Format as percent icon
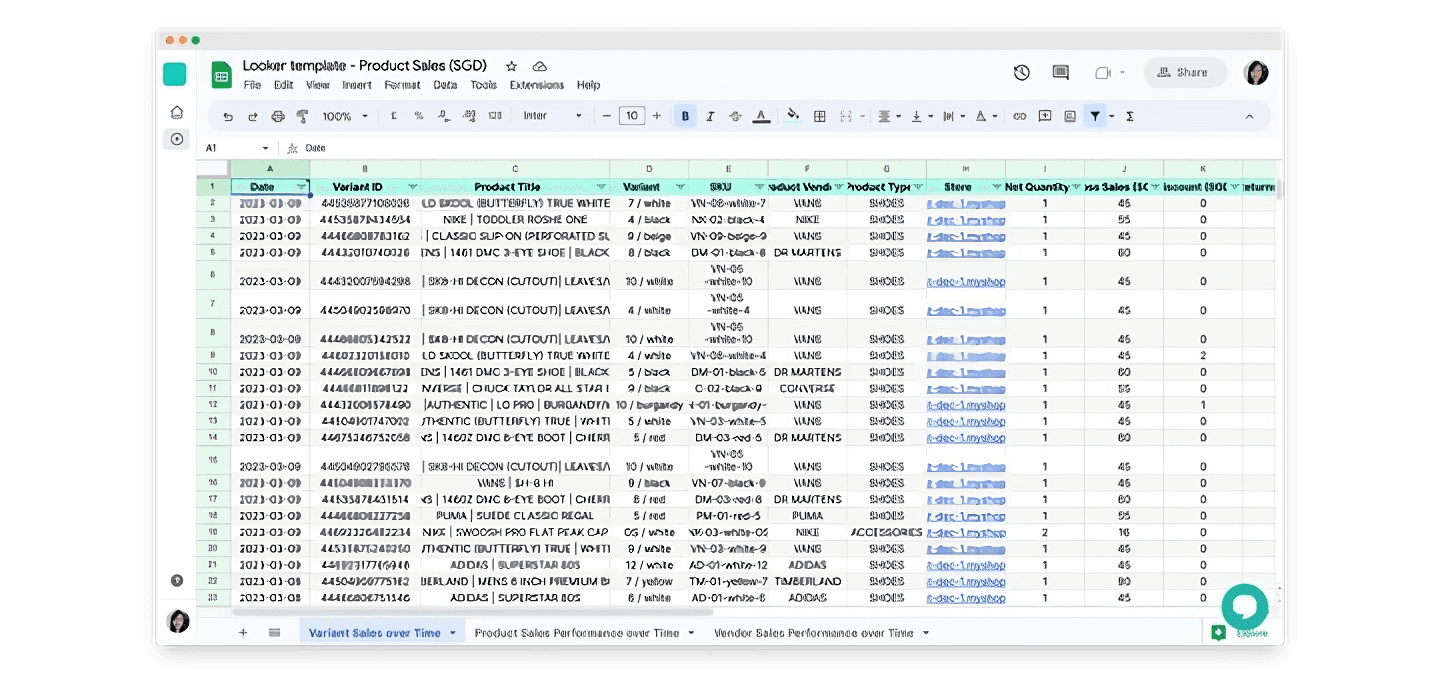This screenshot has height=674, width=1440. point(419,116)
